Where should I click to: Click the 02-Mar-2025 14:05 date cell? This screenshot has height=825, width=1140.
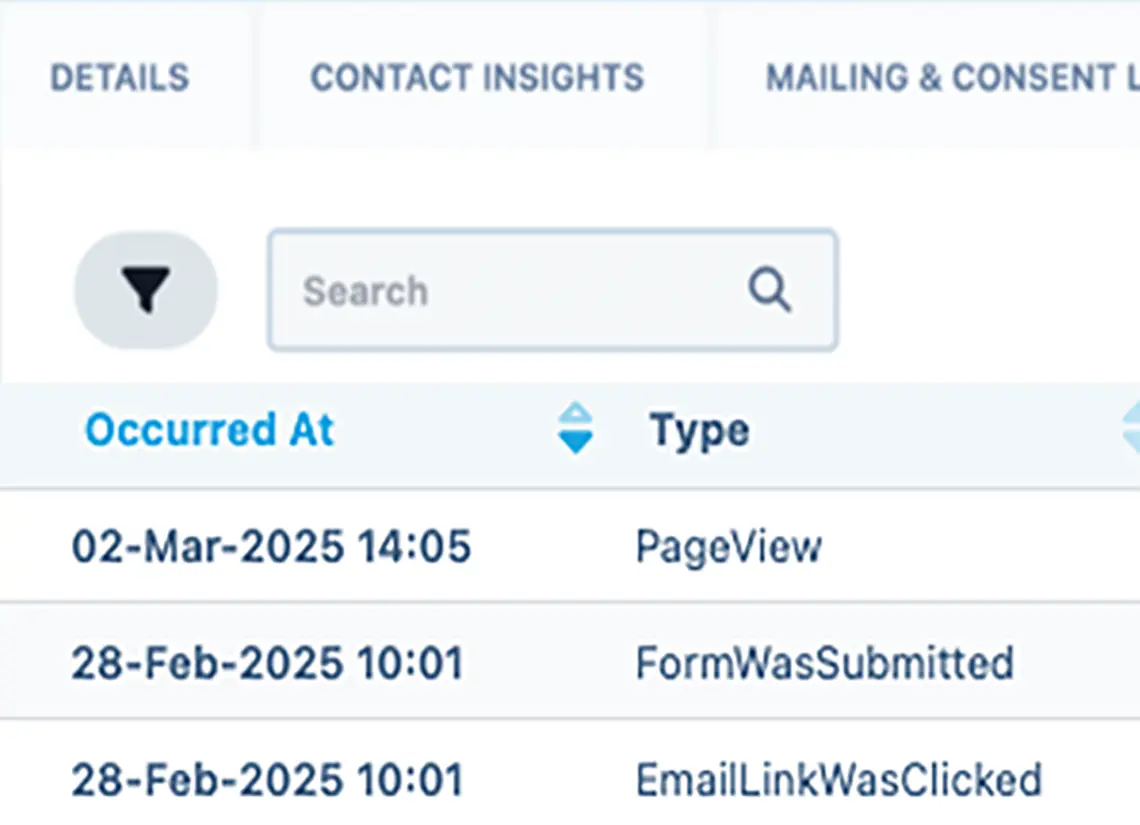(271, 547)
